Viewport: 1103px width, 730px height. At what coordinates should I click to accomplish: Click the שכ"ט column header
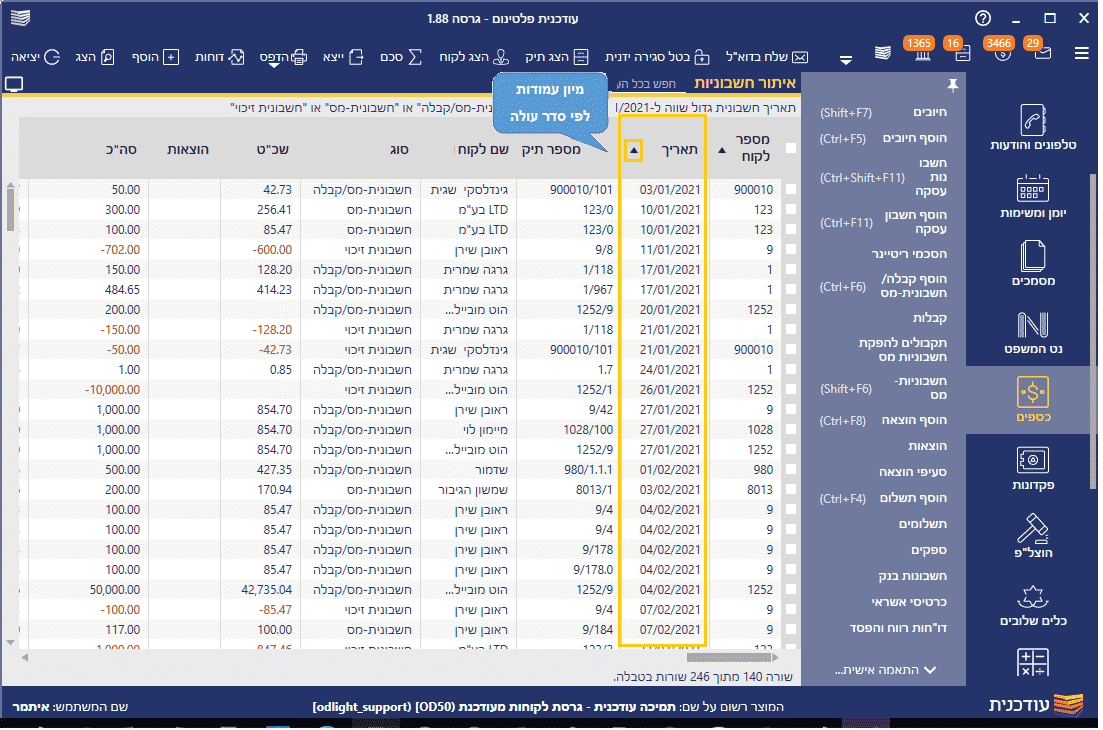273,150
